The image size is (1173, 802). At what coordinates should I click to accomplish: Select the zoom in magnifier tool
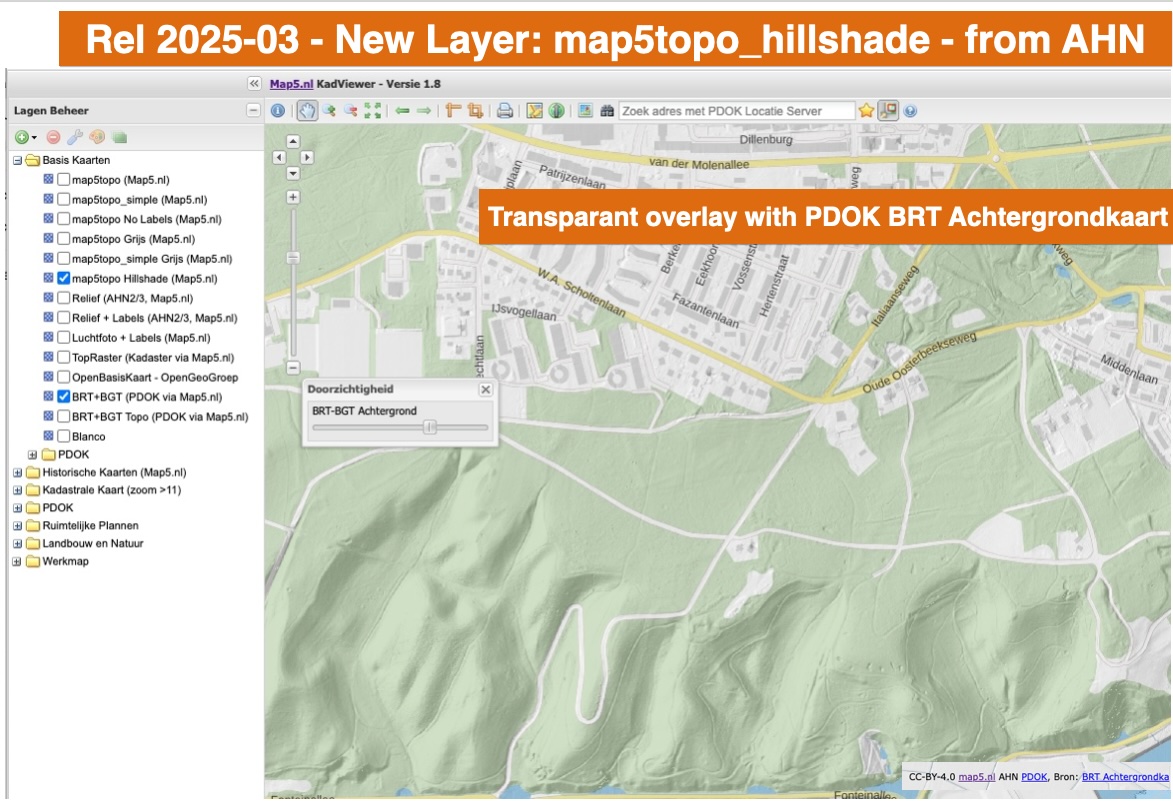(329, 111)
